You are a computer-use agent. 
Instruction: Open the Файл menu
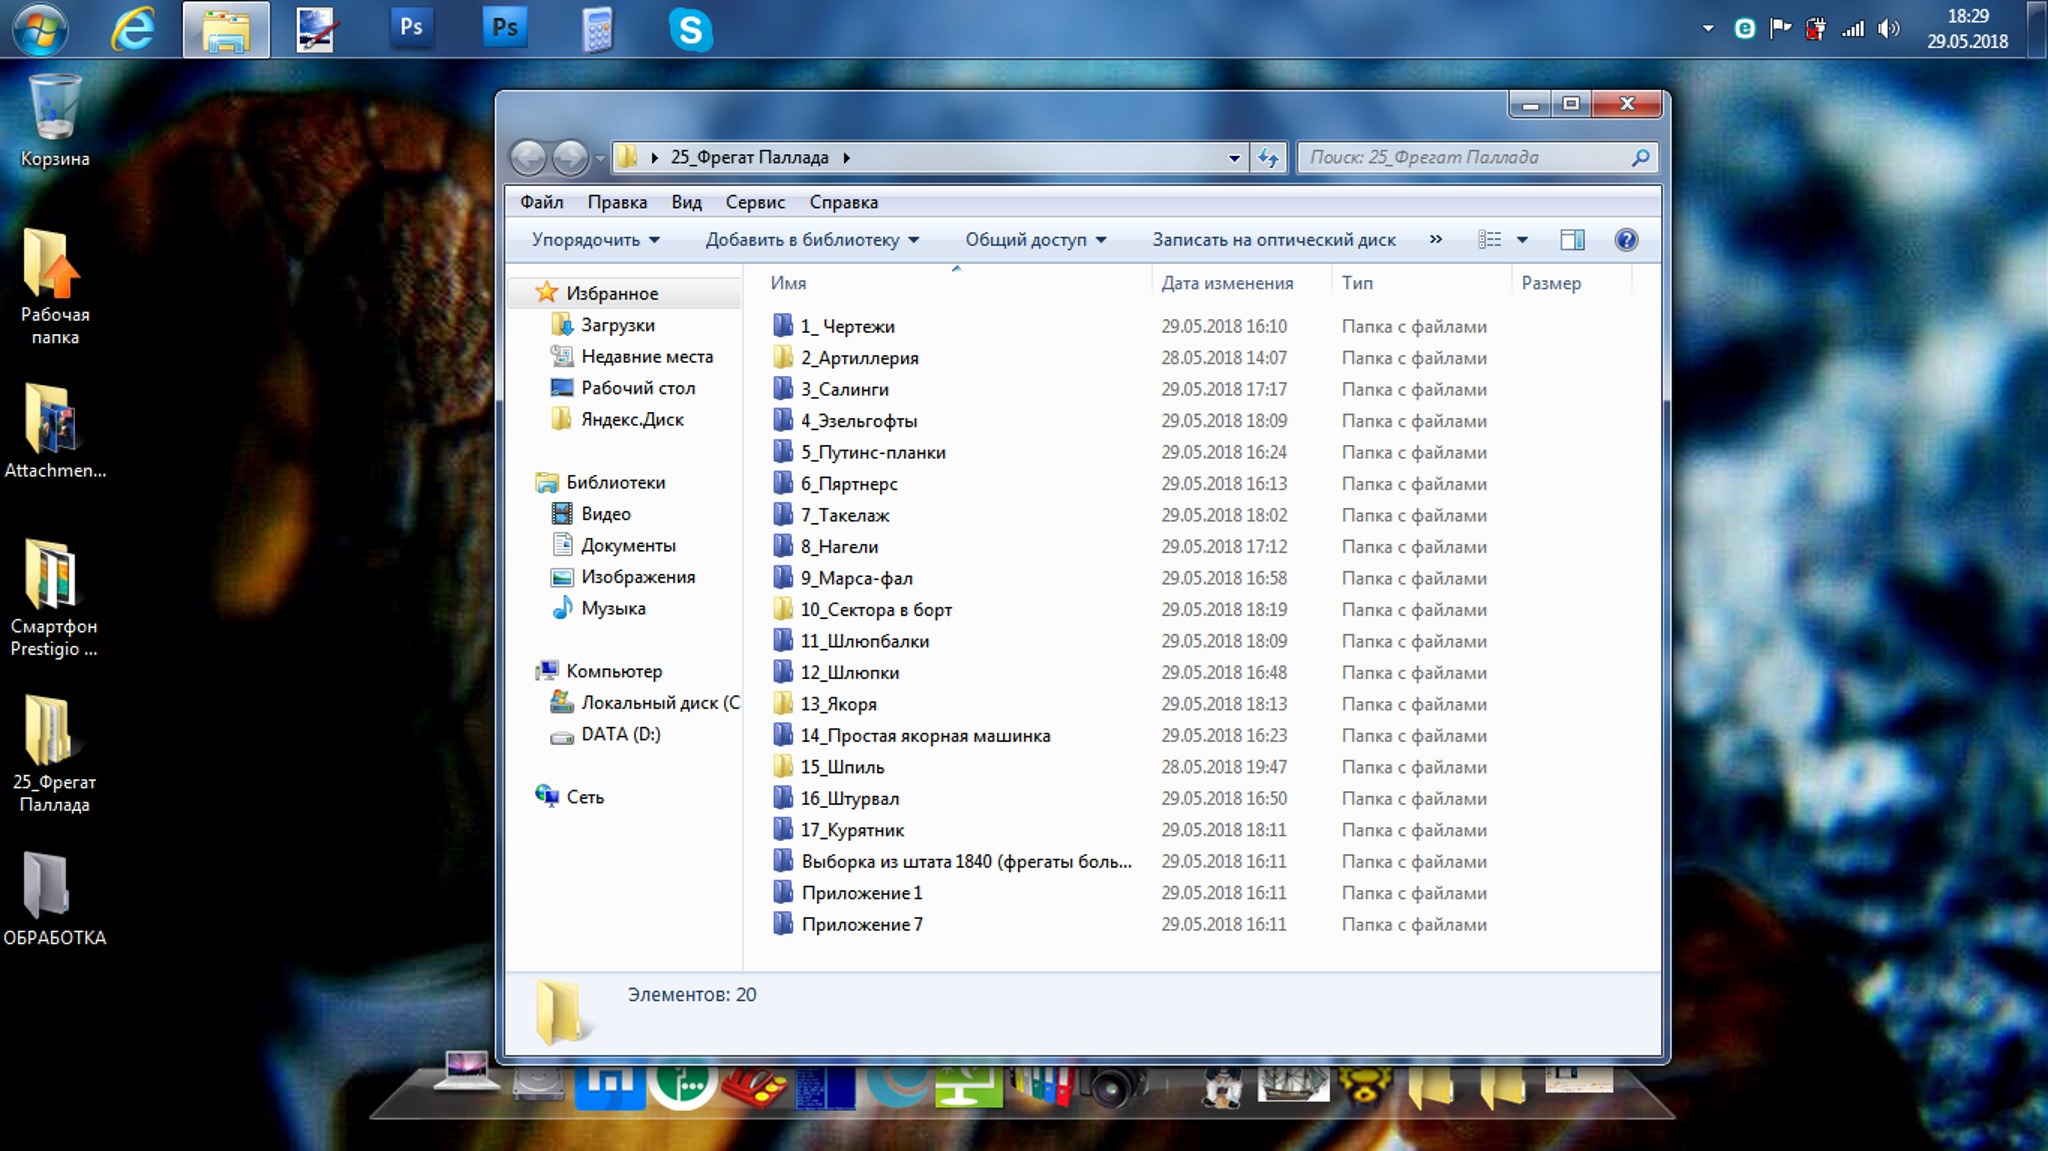coord(542,202)
